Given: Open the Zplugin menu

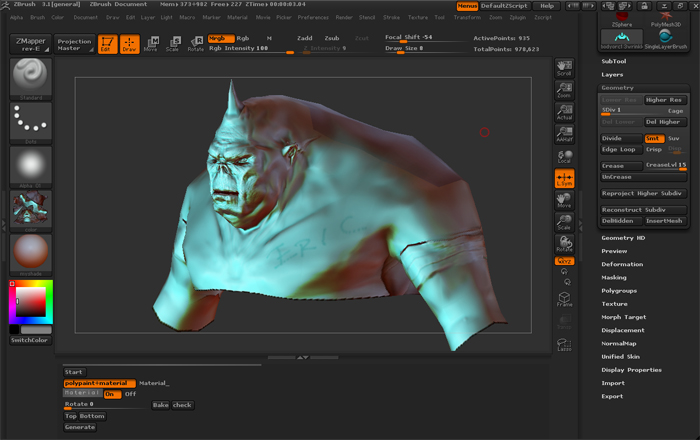Looking at the screenshot, I should tap(516, 17).
